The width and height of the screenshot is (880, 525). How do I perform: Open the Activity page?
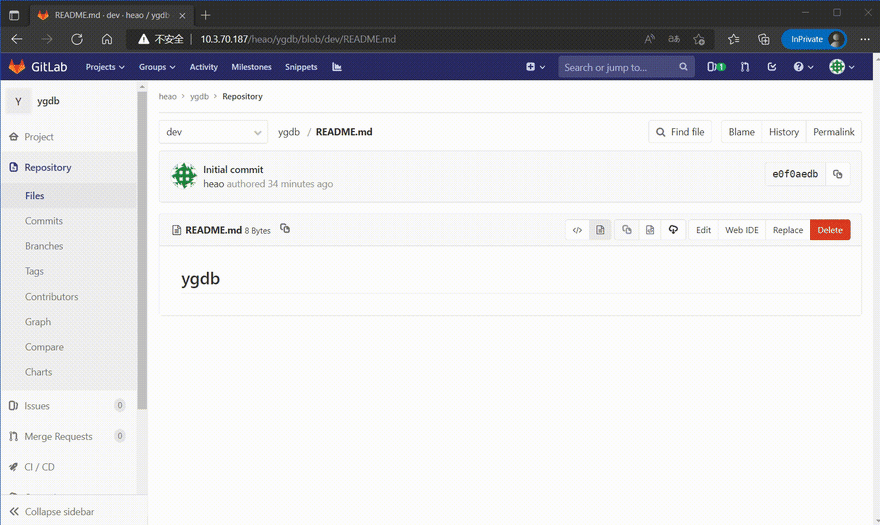coord(203,67)
